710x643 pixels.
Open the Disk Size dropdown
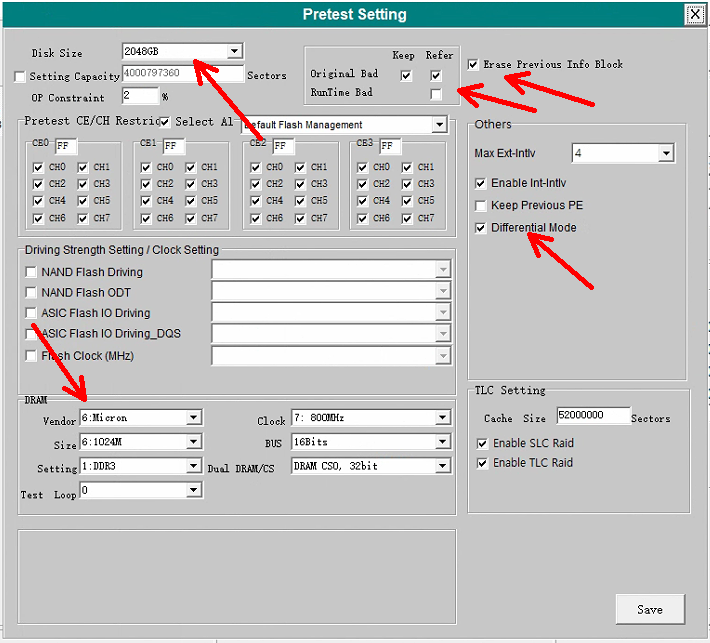pyautogui.click(x=234, y=51)
